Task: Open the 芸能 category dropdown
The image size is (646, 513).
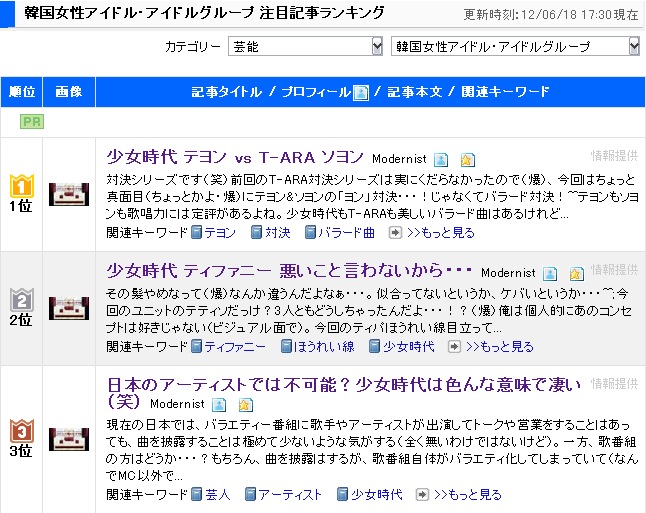Action: tap(305, 46)
